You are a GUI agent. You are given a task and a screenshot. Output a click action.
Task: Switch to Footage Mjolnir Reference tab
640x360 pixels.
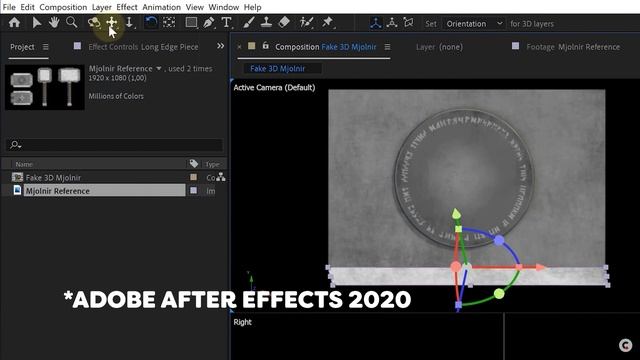coord(573,47)
